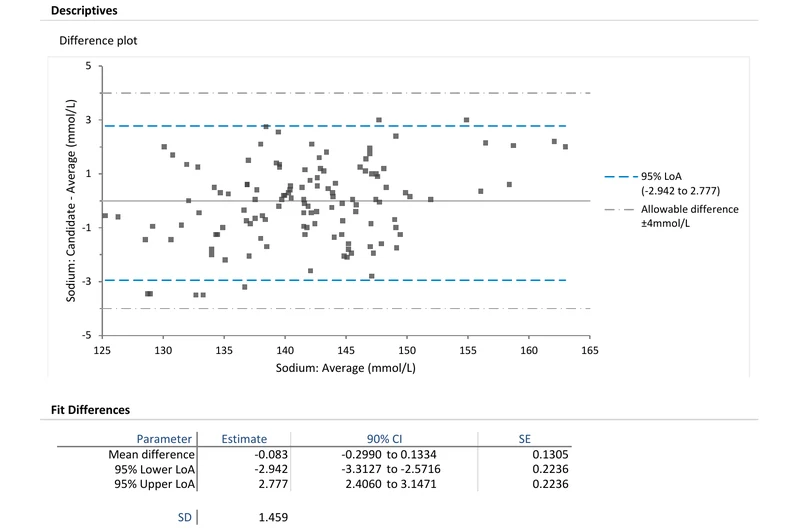This screenshot has width=800, height=530.
Task: Click the x-axis title Sodium: Average (mmol/L)
Action: click(x=345, y=368)
